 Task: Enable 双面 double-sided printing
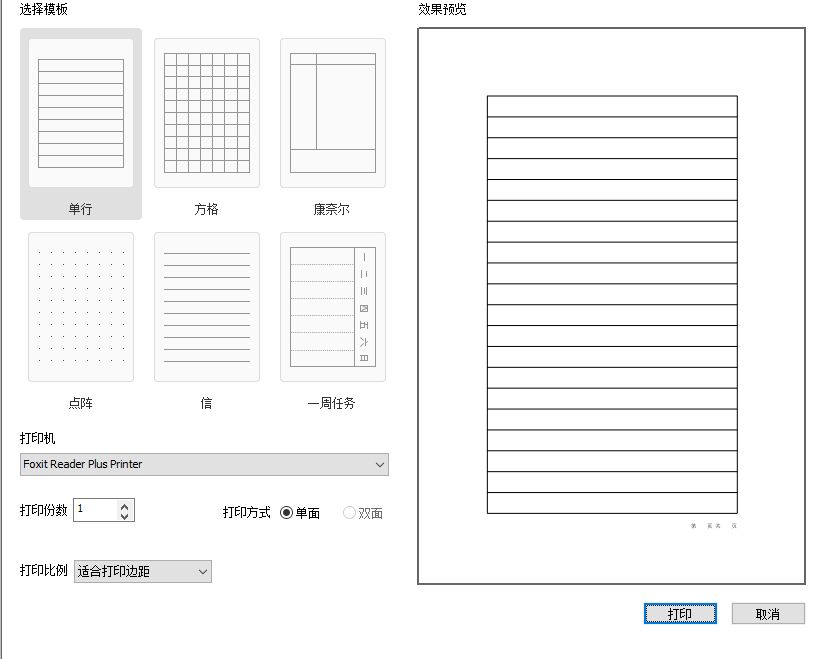[x=349, y=511]
